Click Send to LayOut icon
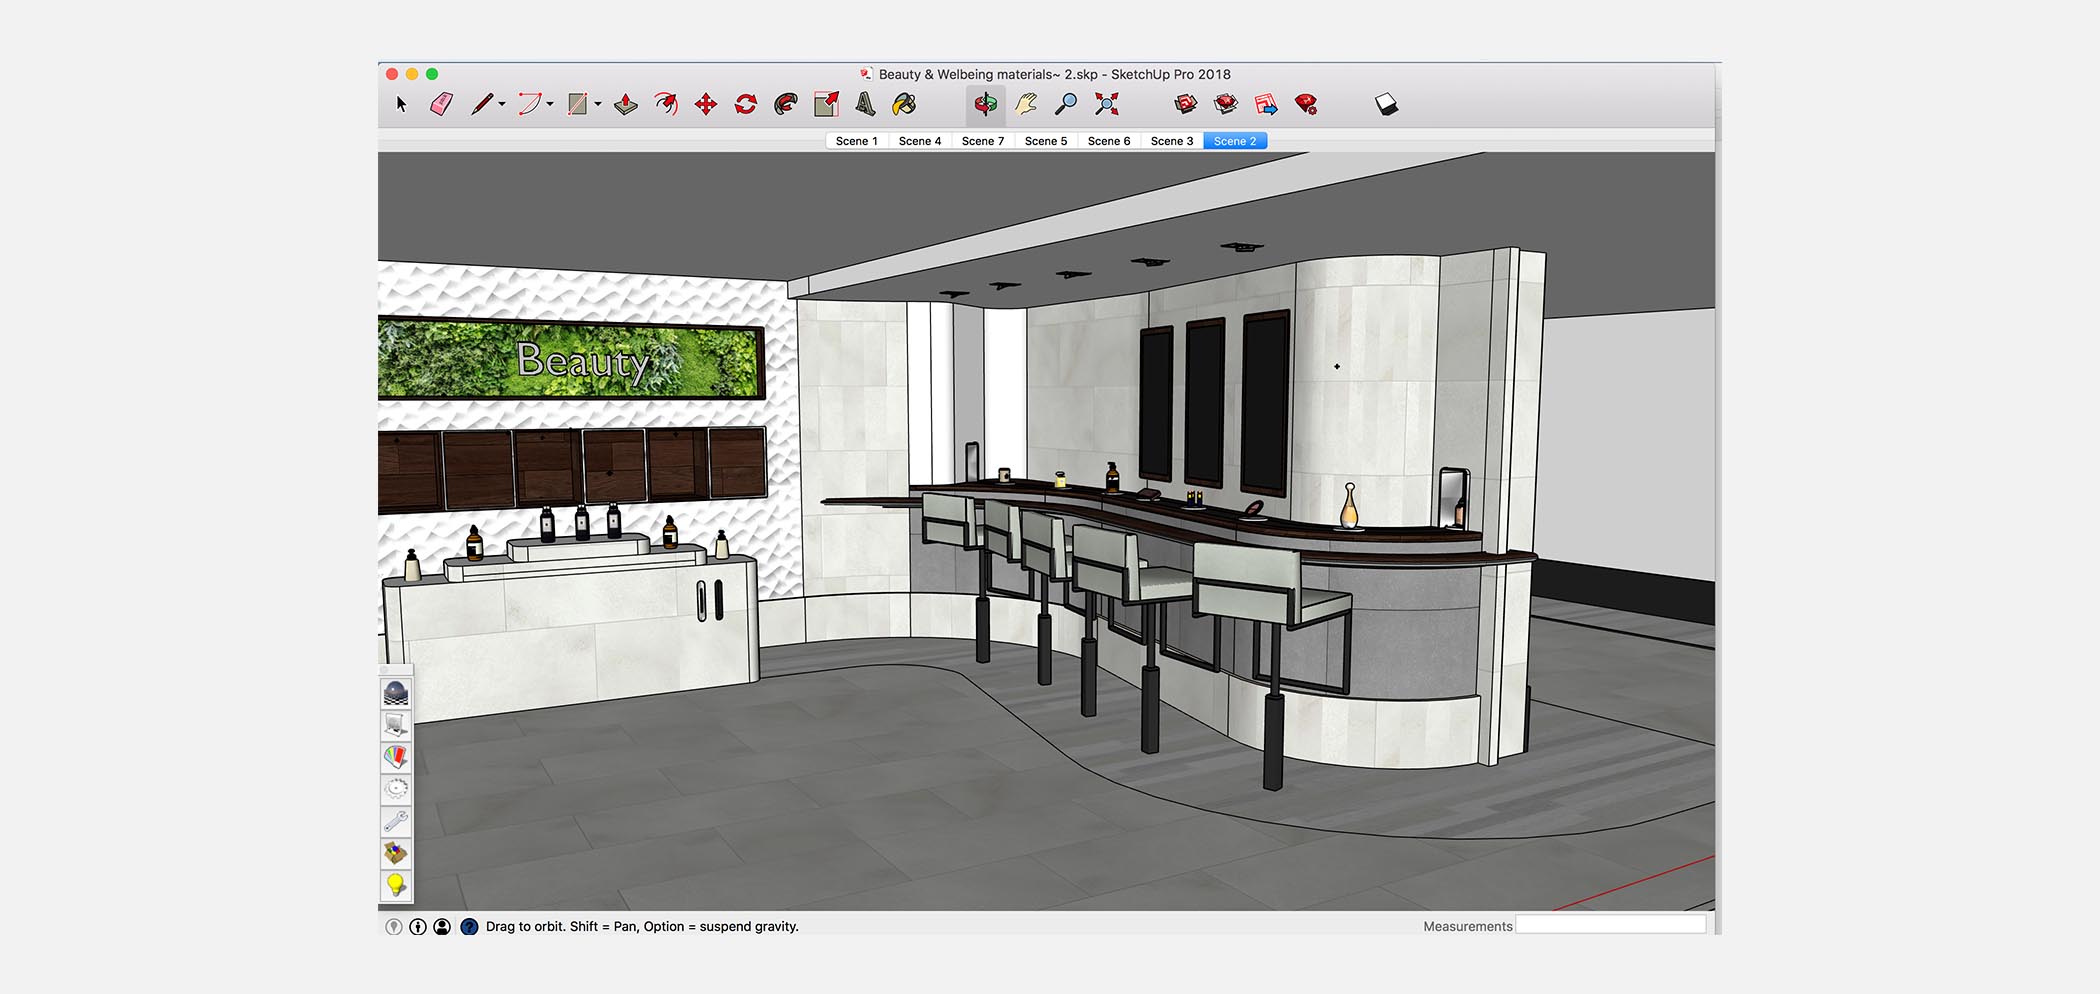The image size is (2100, 994). 1266,104
